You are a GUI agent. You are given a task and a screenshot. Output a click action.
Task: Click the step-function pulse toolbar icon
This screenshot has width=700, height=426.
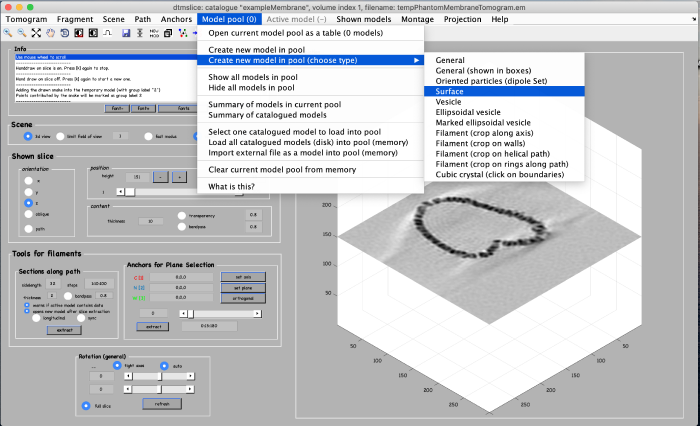[107, 33]
